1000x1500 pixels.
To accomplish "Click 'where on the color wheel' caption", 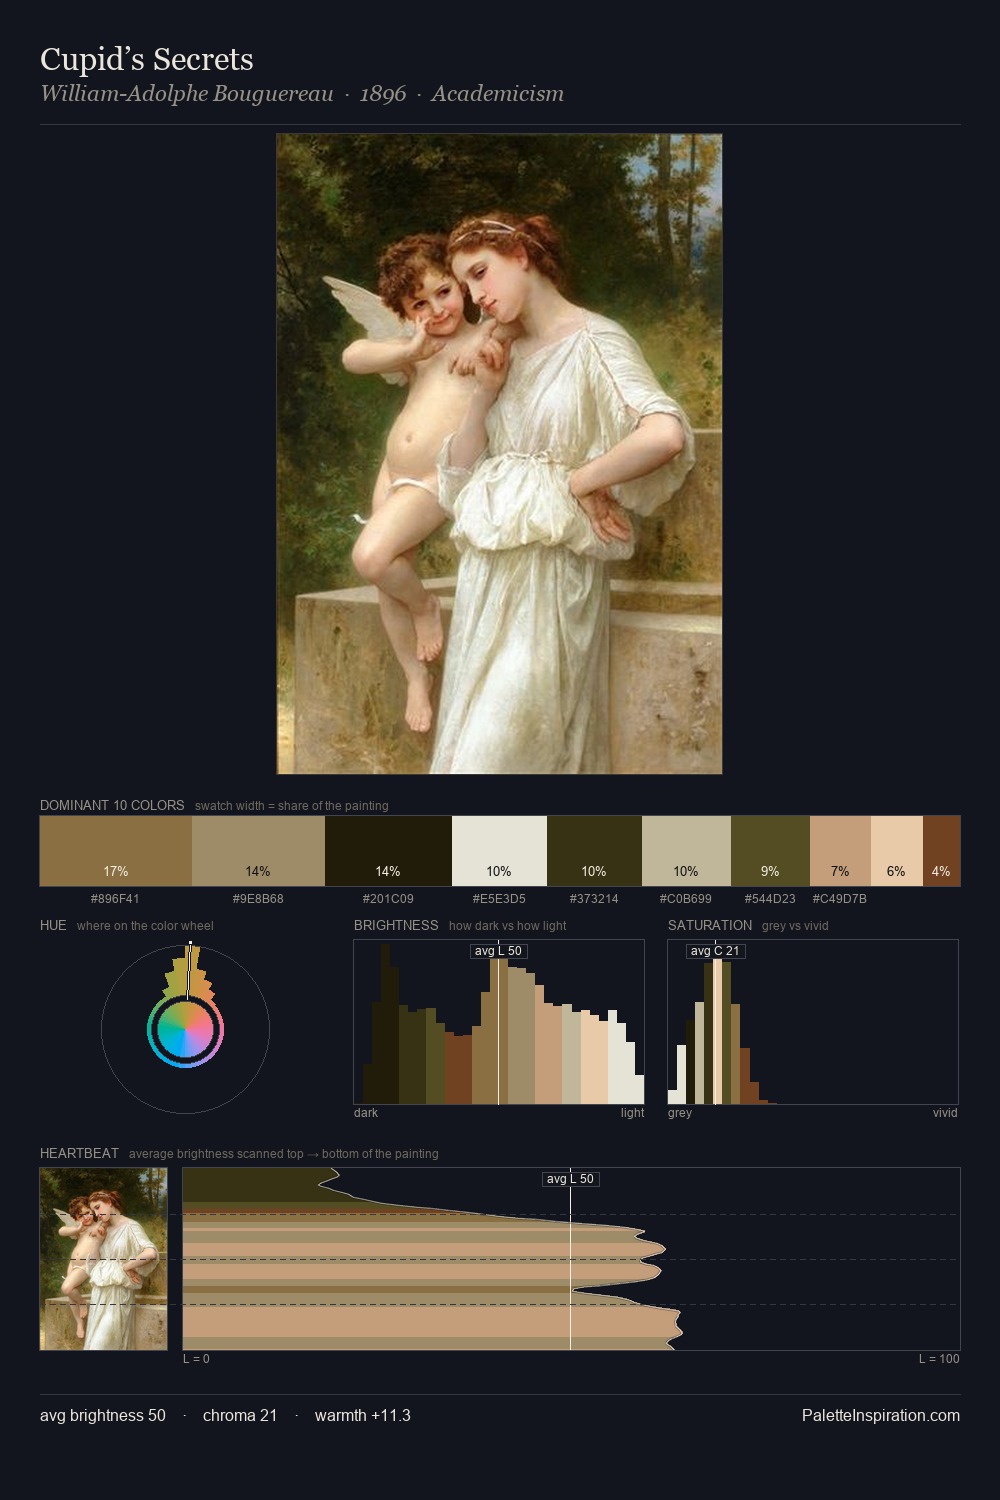I will (145, 926).
